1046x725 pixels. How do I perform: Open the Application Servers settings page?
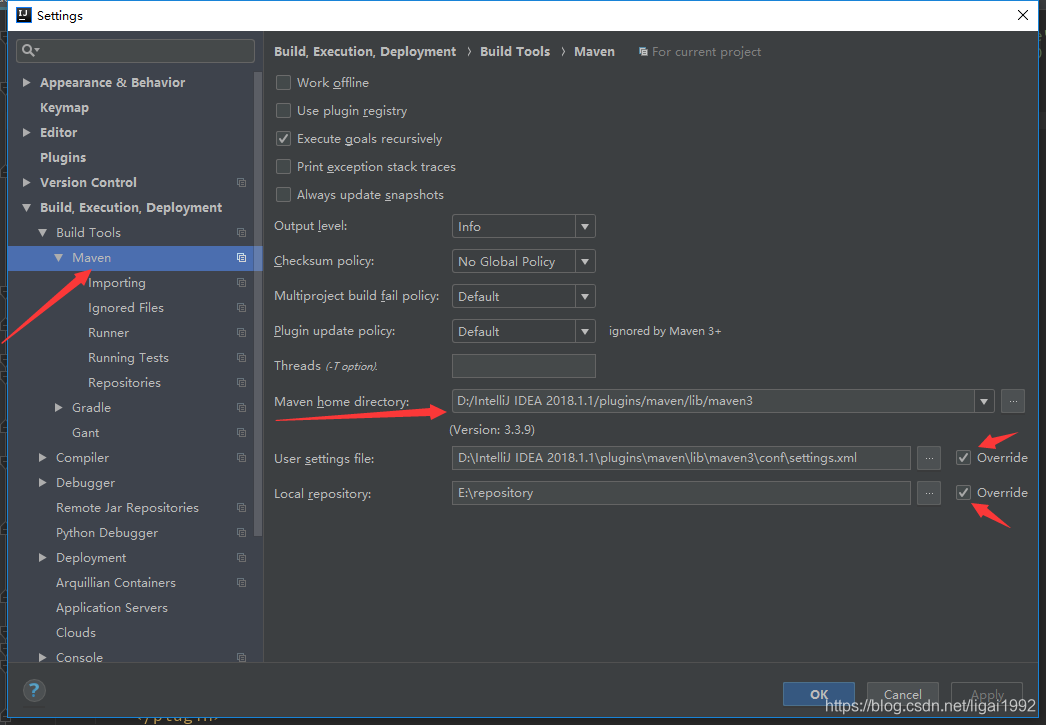click(112, 608)
